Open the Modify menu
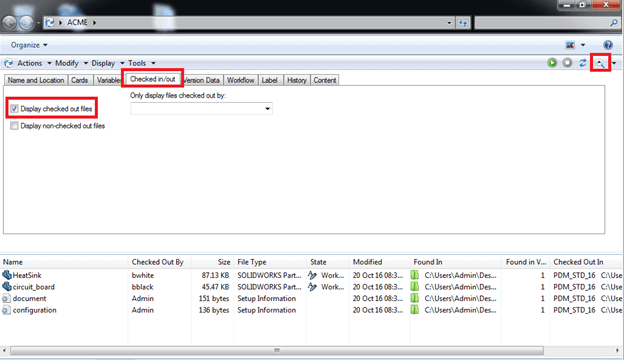The height and width of the screenshot is (360, 624). tap(72, 63)
